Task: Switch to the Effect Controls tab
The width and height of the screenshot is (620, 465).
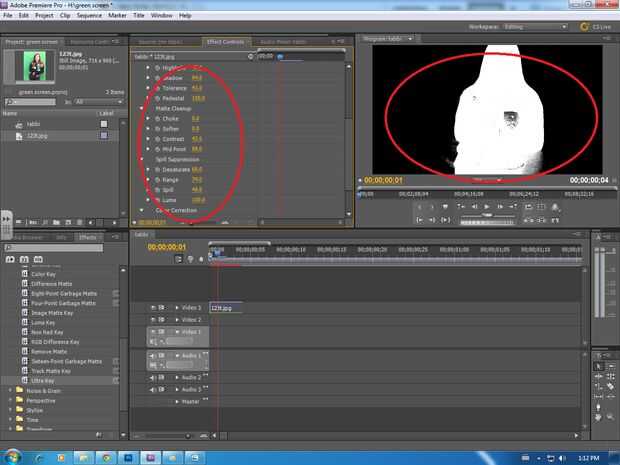Action: pyautogui.click(x=225, y=42)
